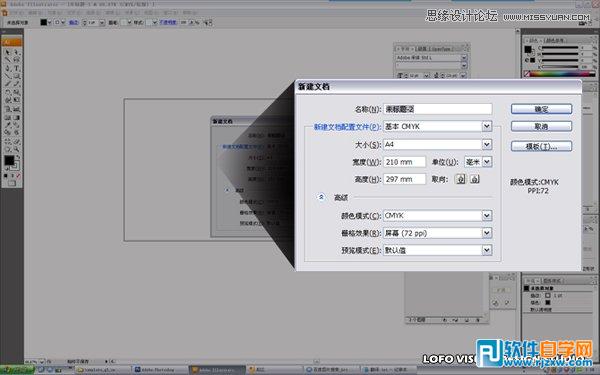Click the 确定 OK button
Image resolution: width=600 pixels, height=375 pixels.
pyautogui.click(x=541, y=109)
